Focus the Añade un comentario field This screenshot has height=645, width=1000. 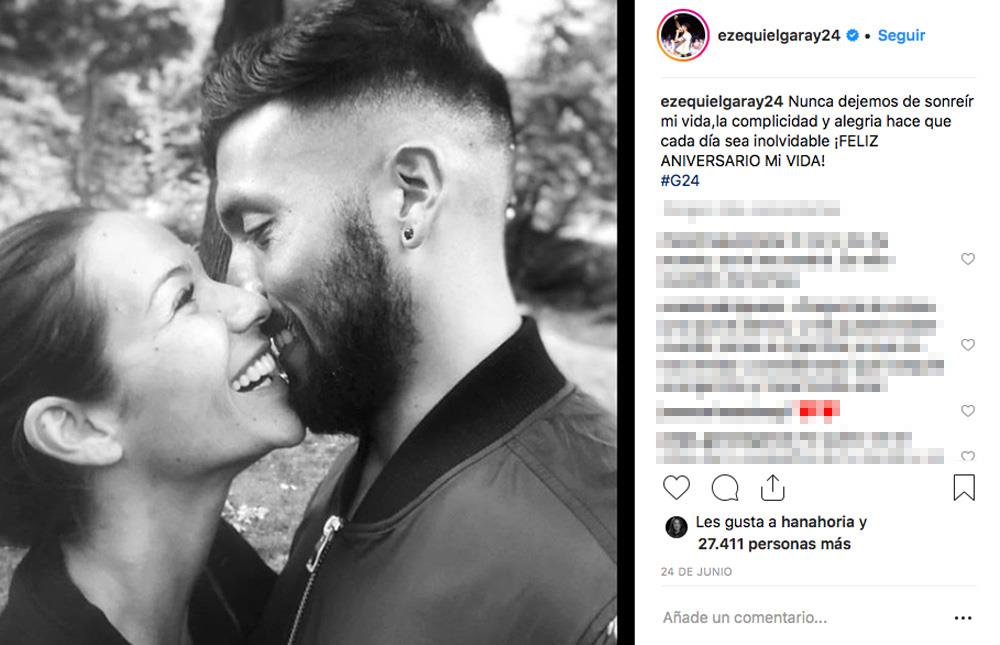(x=804, y=618)
